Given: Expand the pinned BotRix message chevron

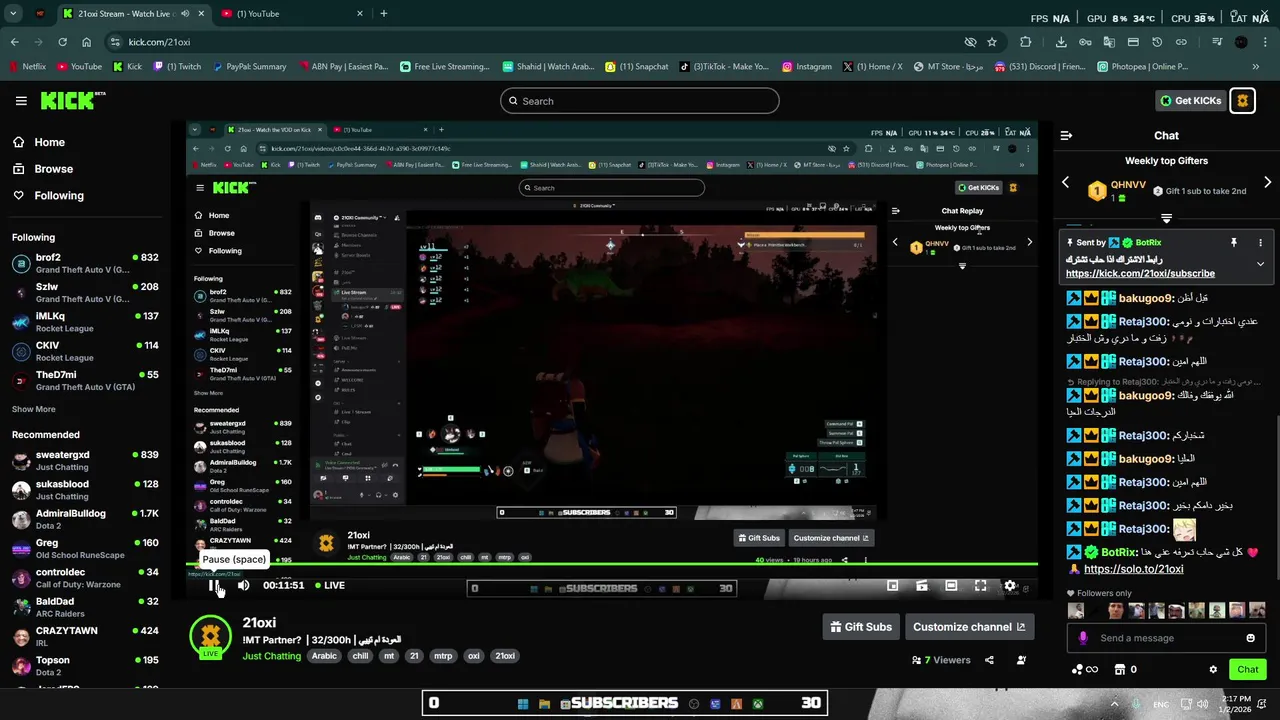Looking at the screenshot, I should click(1260, 264).
